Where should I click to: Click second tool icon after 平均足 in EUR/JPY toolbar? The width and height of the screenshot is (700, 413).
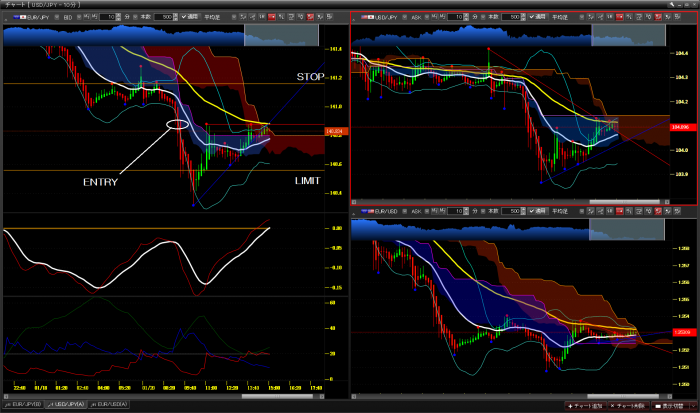click(252, 17)
